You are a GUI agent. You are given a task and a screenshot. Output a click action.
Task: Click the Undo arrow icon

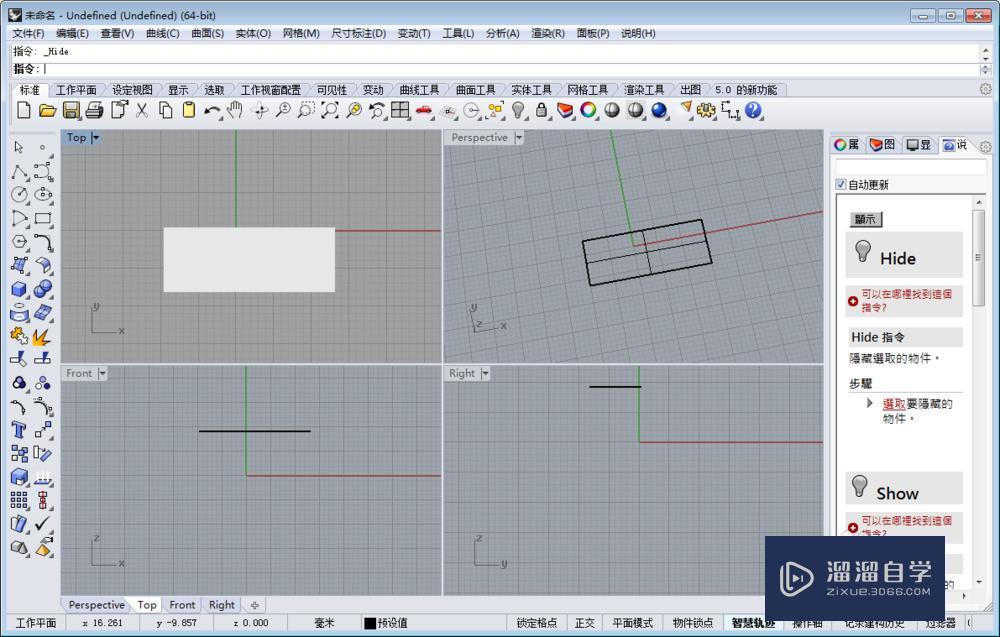pos(212,111)
